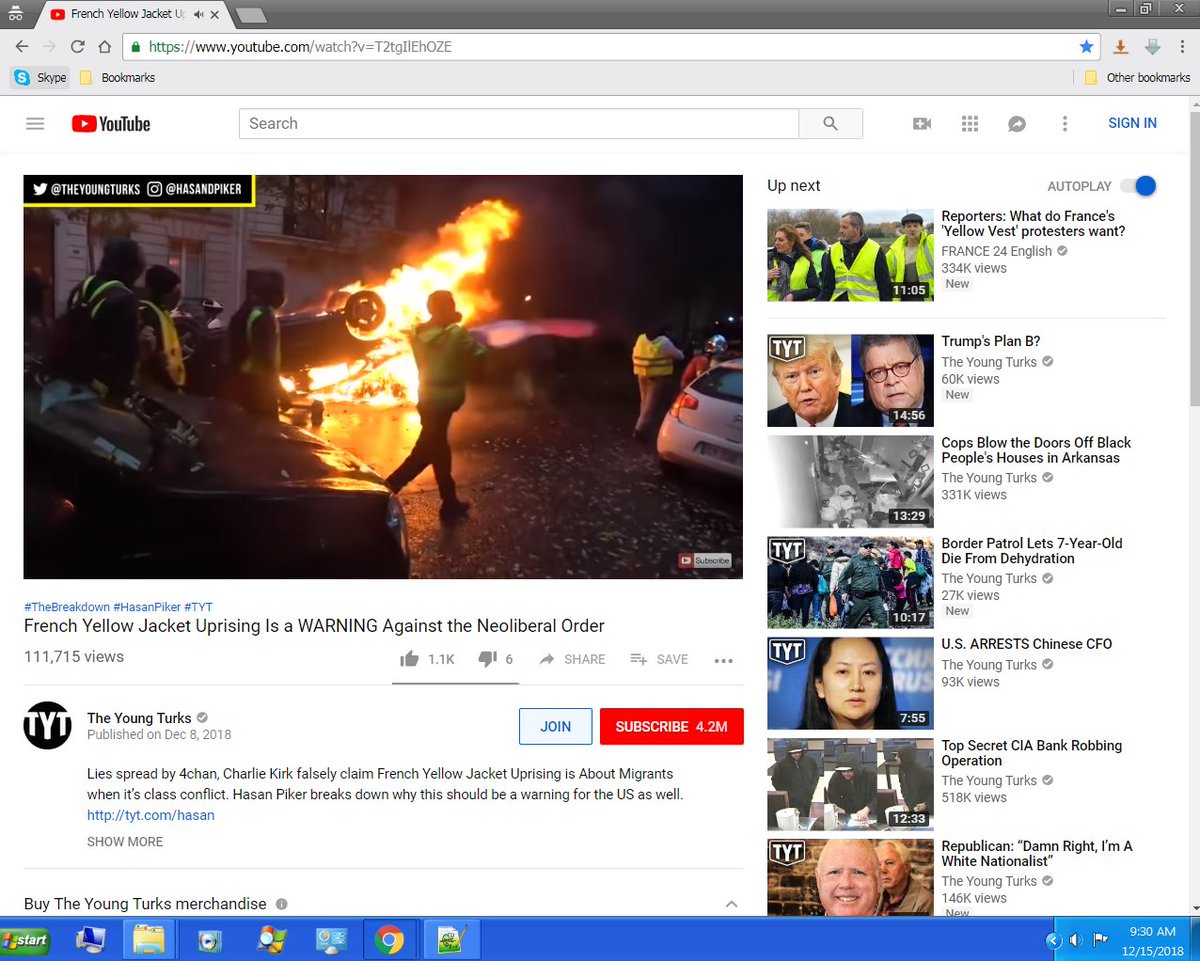Open the #TYT hashtag link
The height and width of the screenshot is (961, 1200).
click(x=198, y=607)
